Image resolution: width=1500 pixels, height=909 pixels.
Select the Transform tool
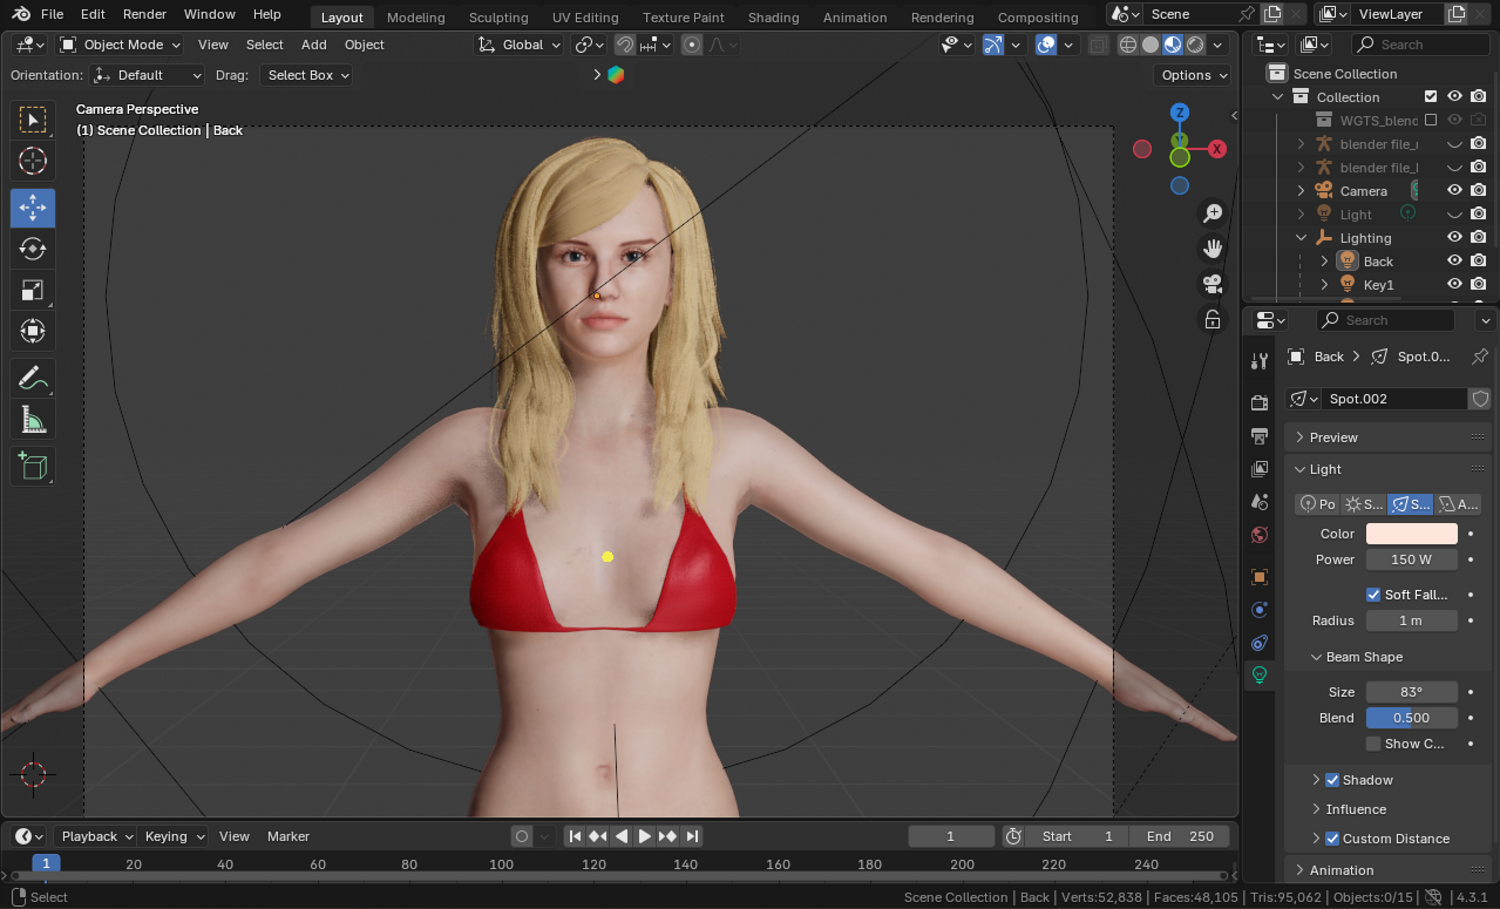point(33,331)
